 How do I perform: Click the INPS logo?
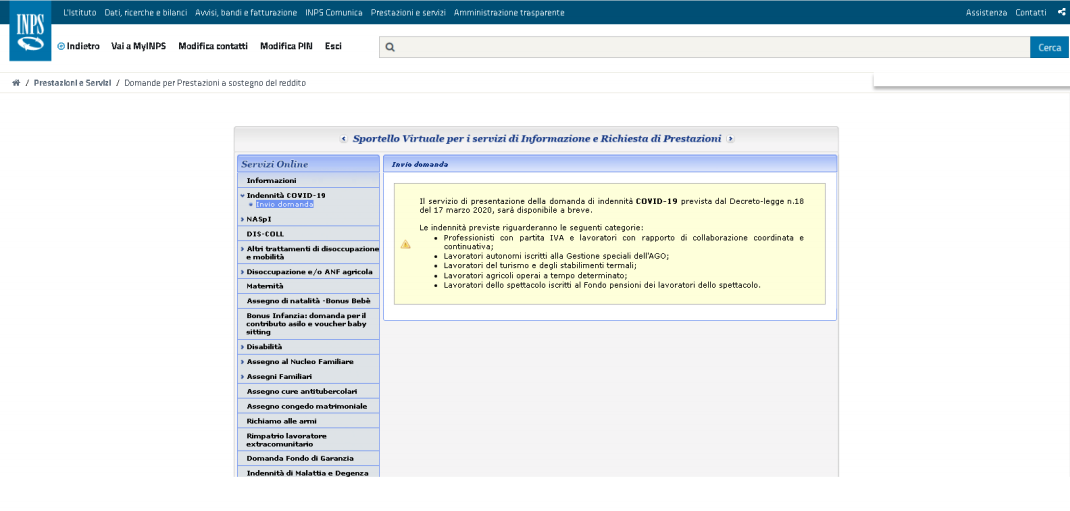pyautogui.click(x=30, y=32)
